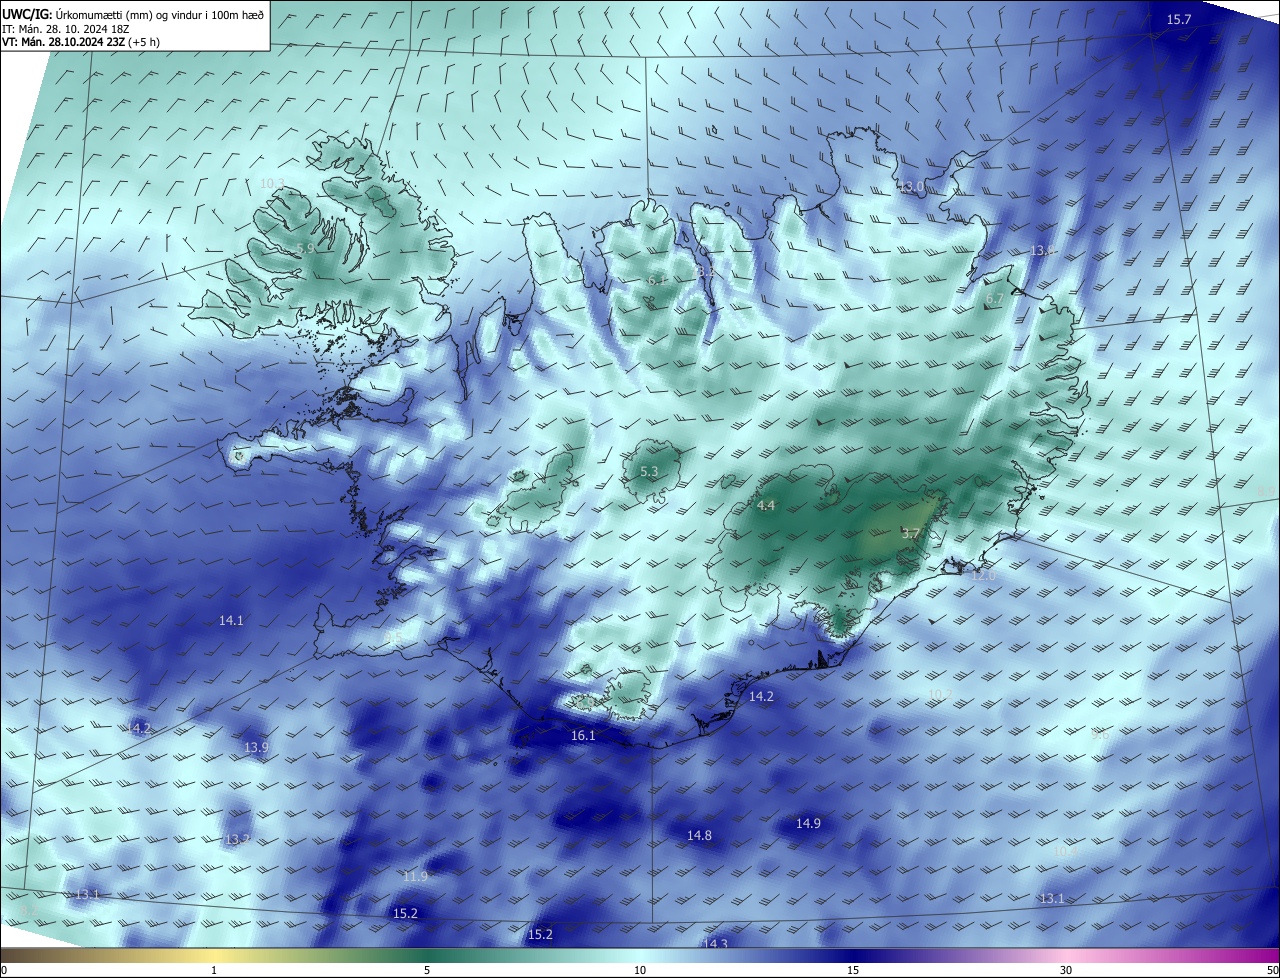Viewport: 1280px width, 978px height.
Task: Click the '(+5 h)' forecast offset text
Action: [146, 42]
